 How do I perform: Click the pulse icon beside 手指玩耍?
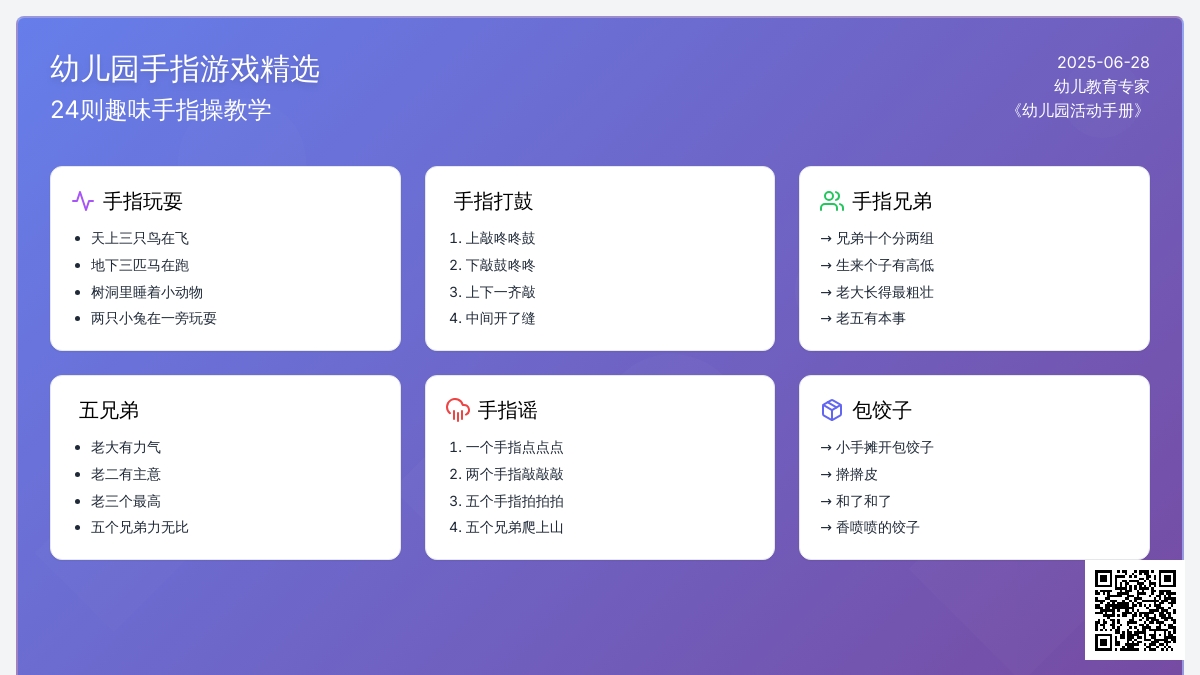tap(83, 201)
